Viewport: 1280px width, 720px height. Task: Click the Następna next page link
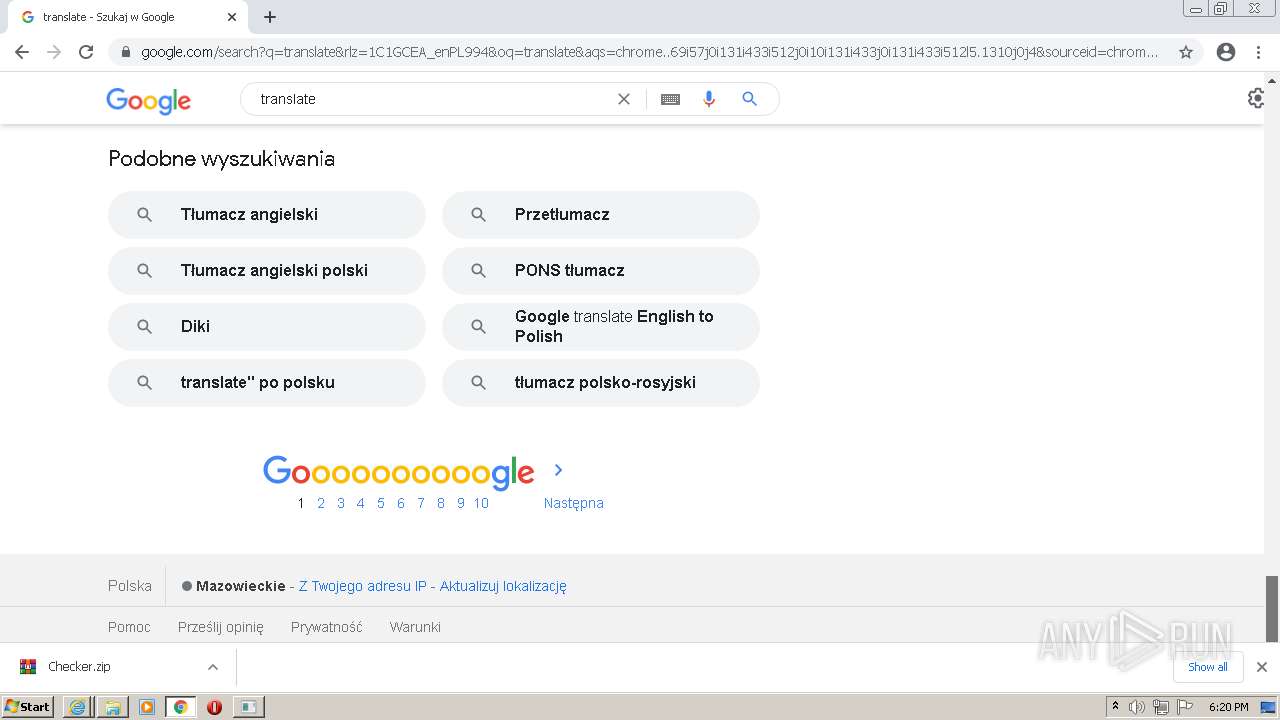(574, 503)
